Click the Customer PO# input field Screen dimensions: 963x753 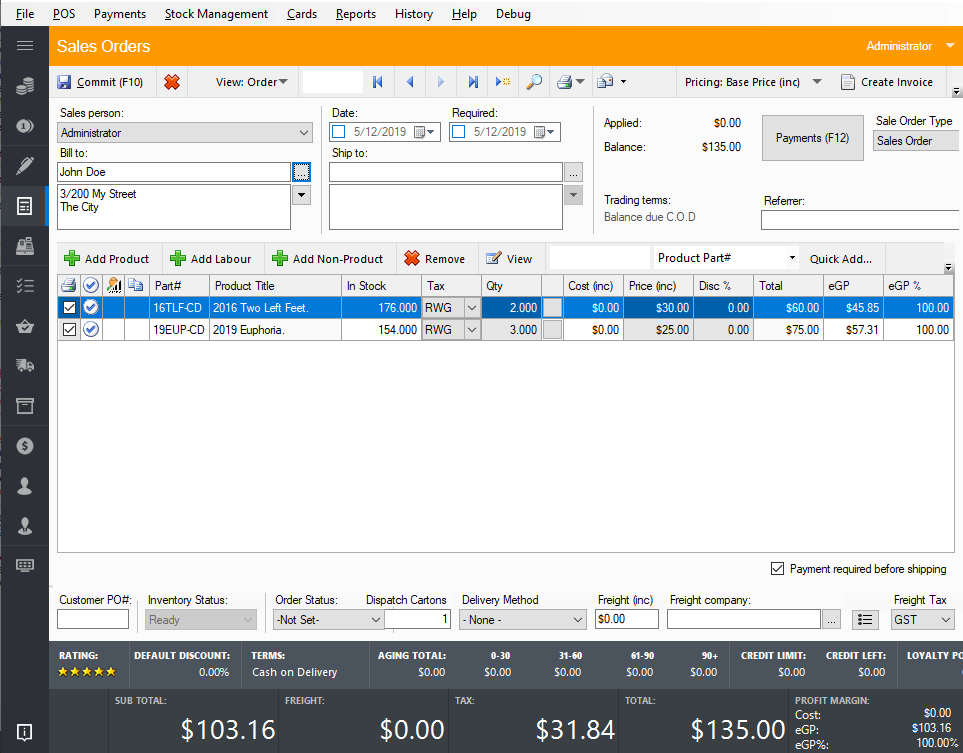click(x=93, y=619)
